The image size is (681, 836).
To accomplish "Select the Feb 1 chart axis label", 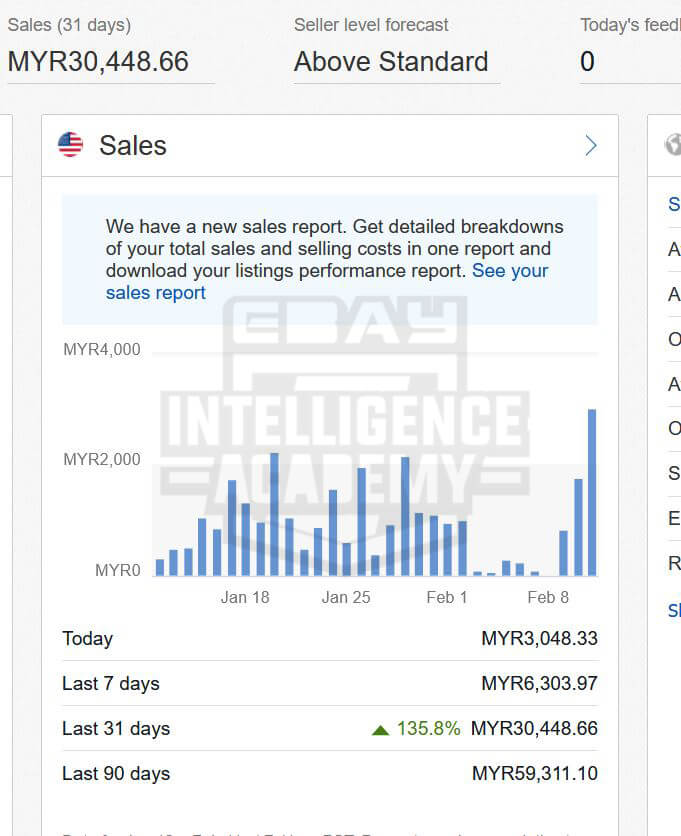I will click(x=446, y=598).
